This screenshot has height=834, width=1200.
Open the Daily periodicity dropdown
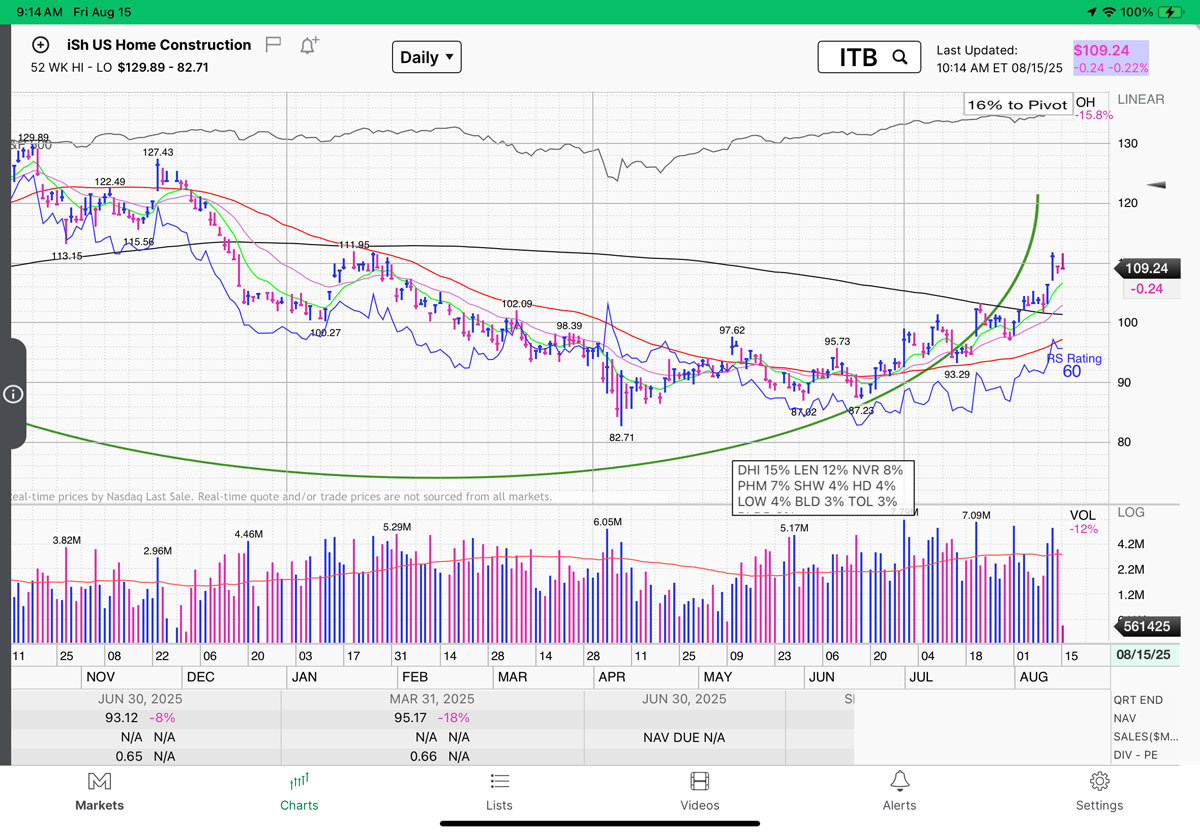(x=427, y=58)
